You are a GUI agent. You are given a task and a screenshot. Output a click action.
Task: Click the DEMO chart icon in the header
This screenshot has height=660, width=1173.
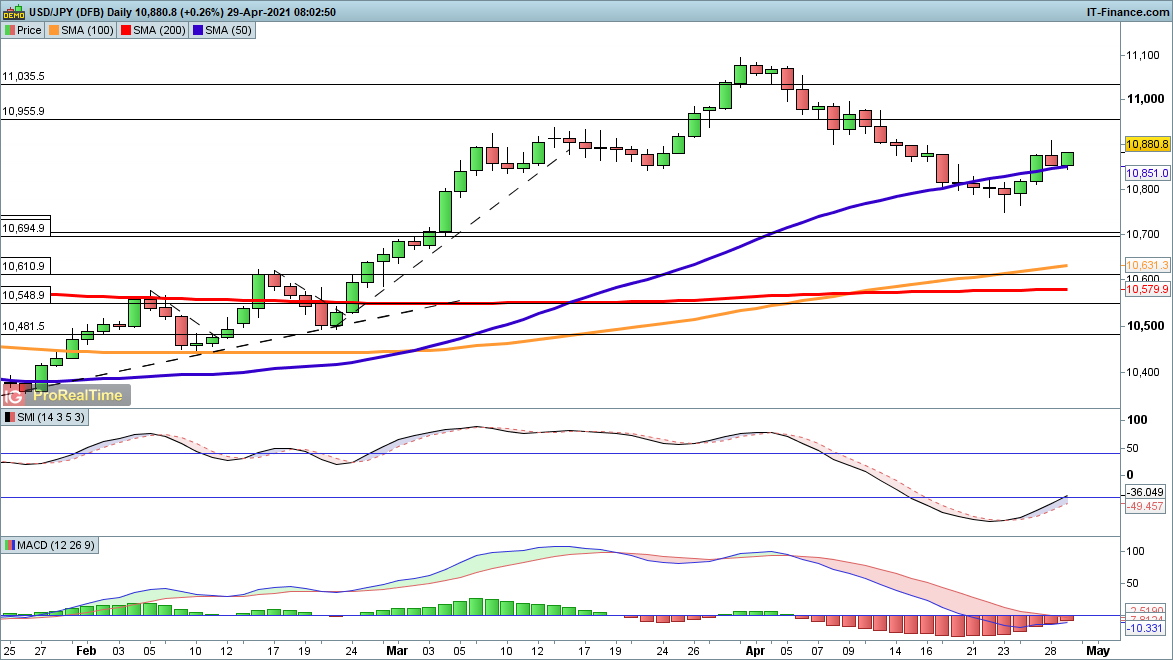point(13,11)
